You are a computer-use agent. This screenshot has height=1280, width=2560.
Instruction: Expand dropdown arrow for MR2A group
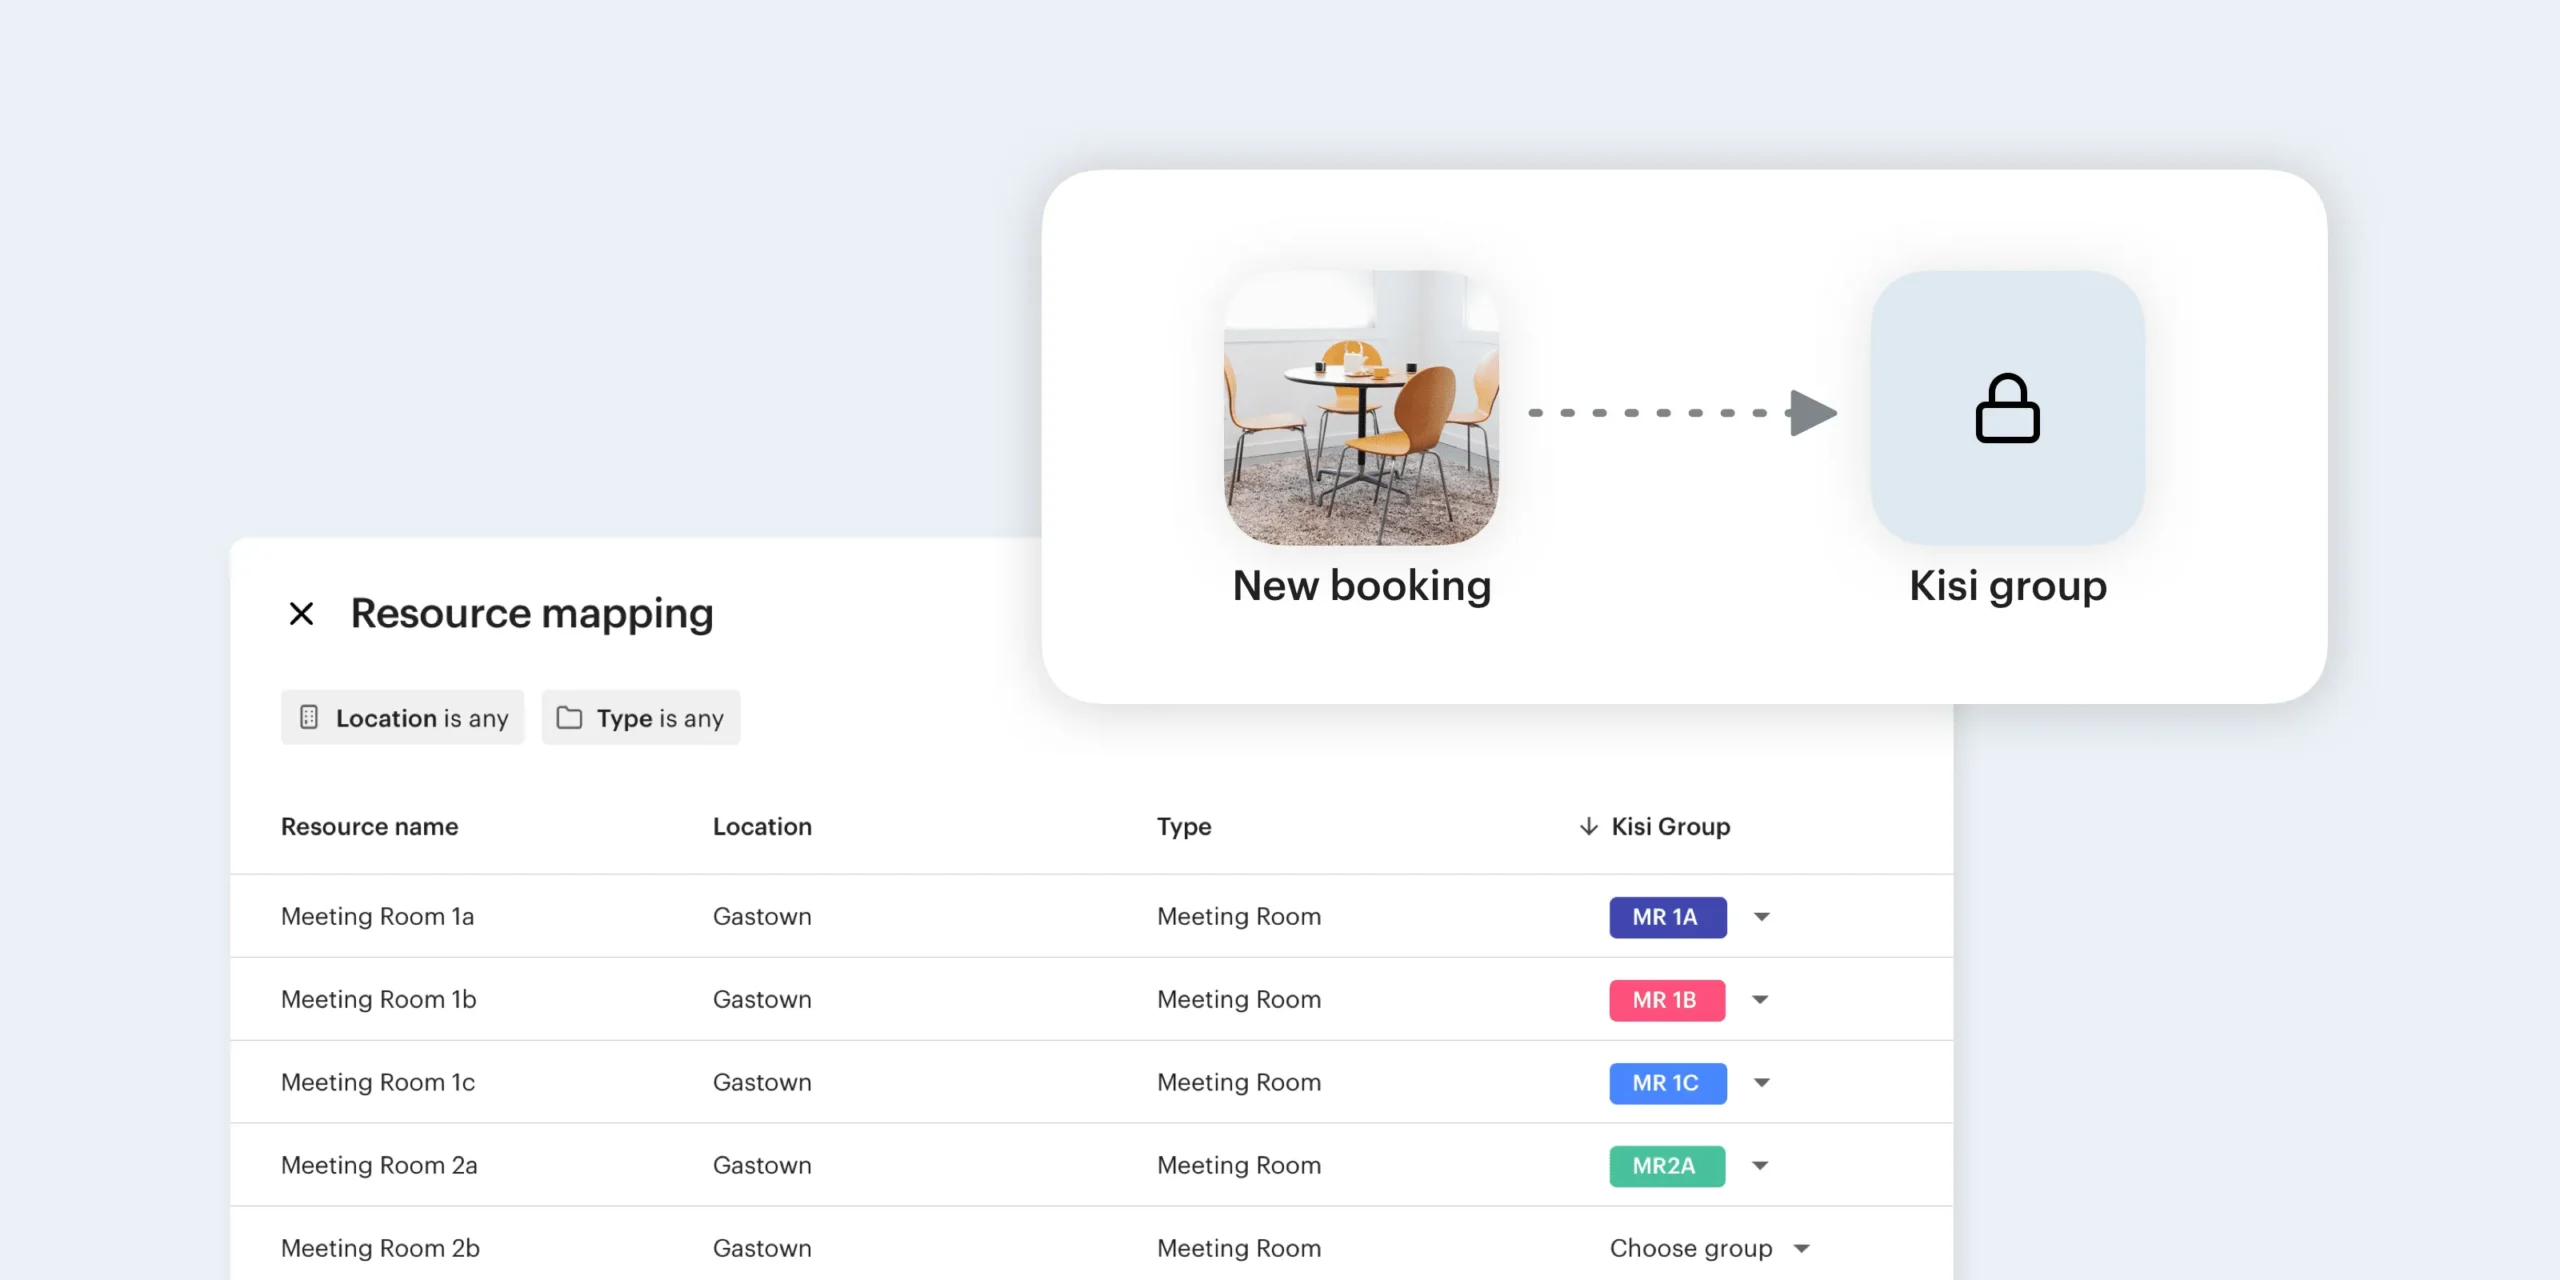[x=1761, y=1166]
